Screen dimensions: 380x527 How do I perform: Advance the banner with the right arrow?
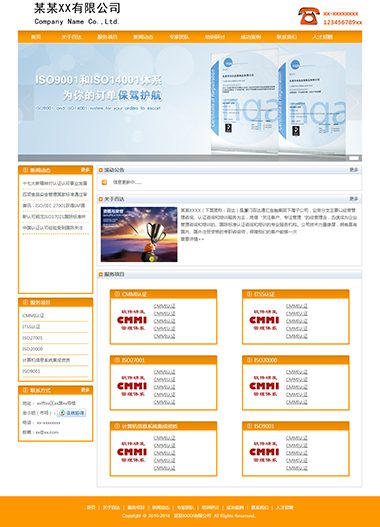coord(354,102)
